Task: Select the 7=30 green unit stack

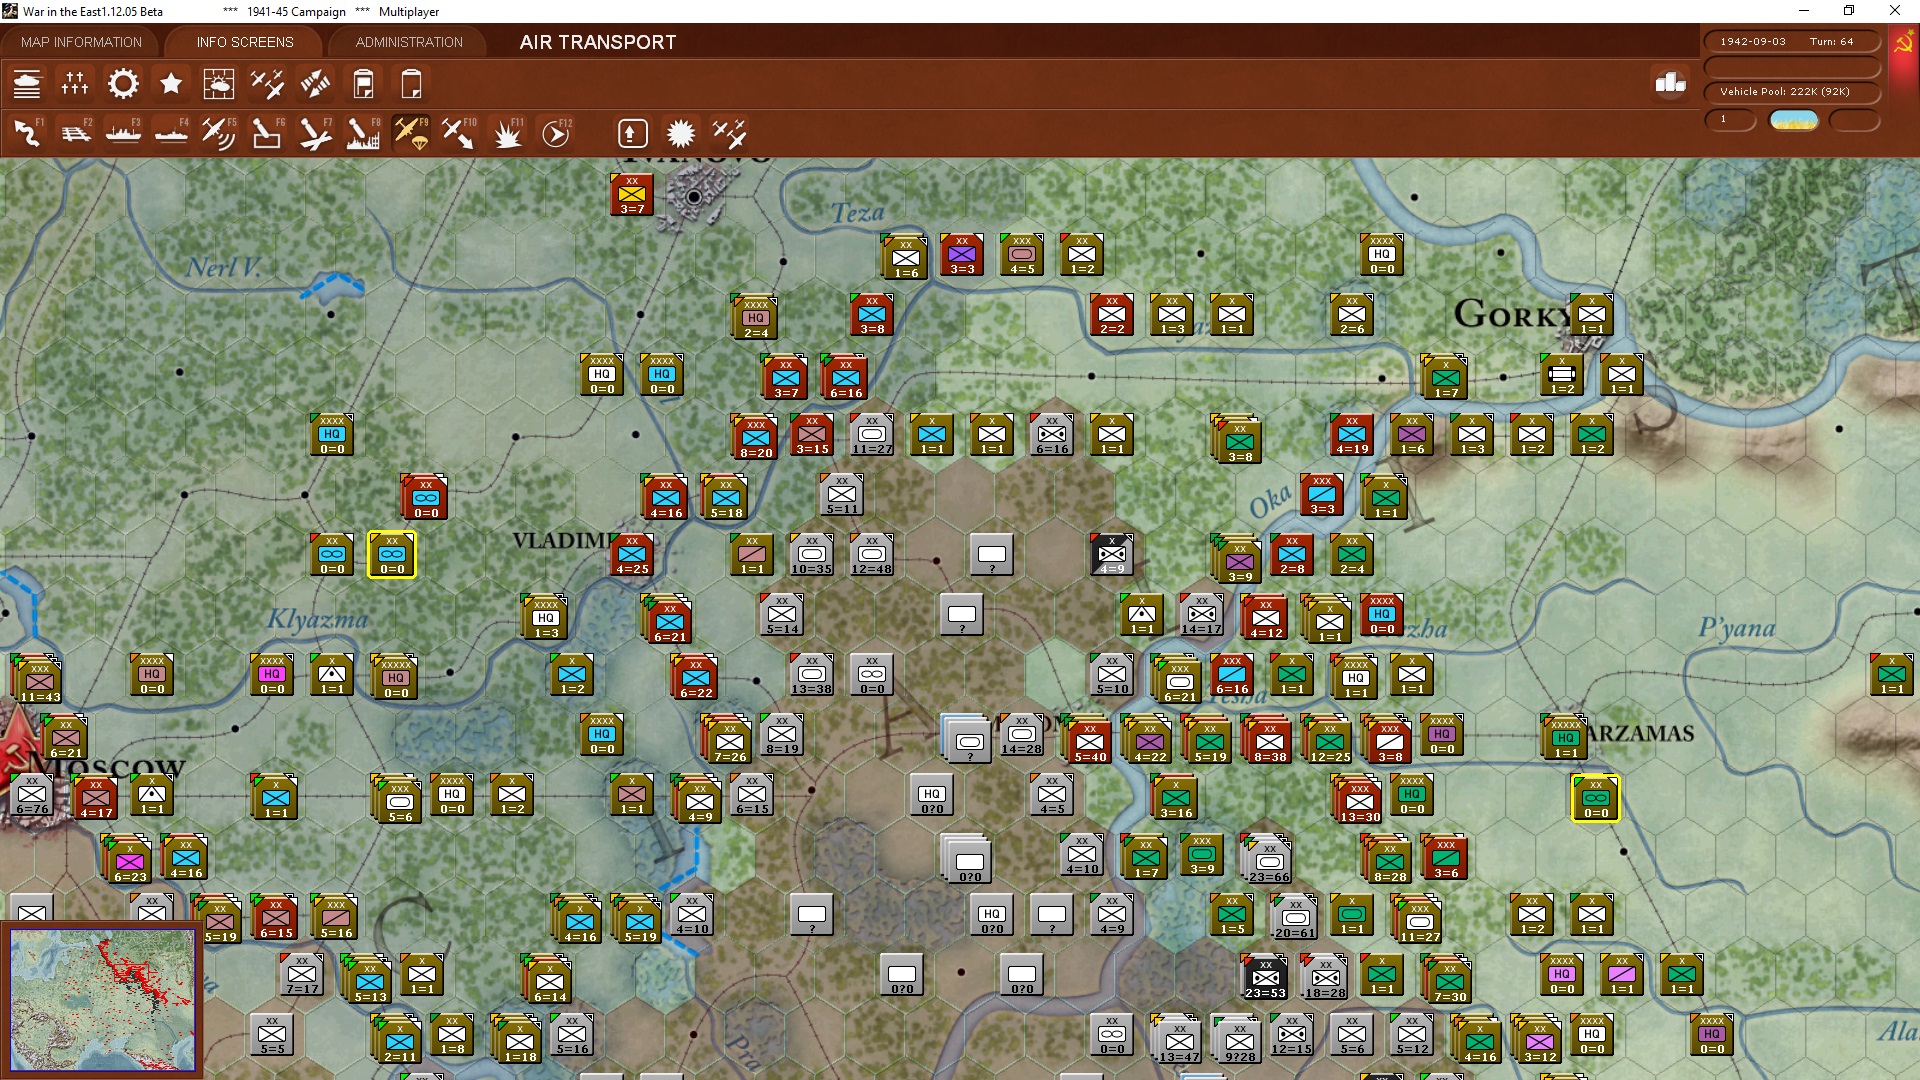Action: (1448, 979)
